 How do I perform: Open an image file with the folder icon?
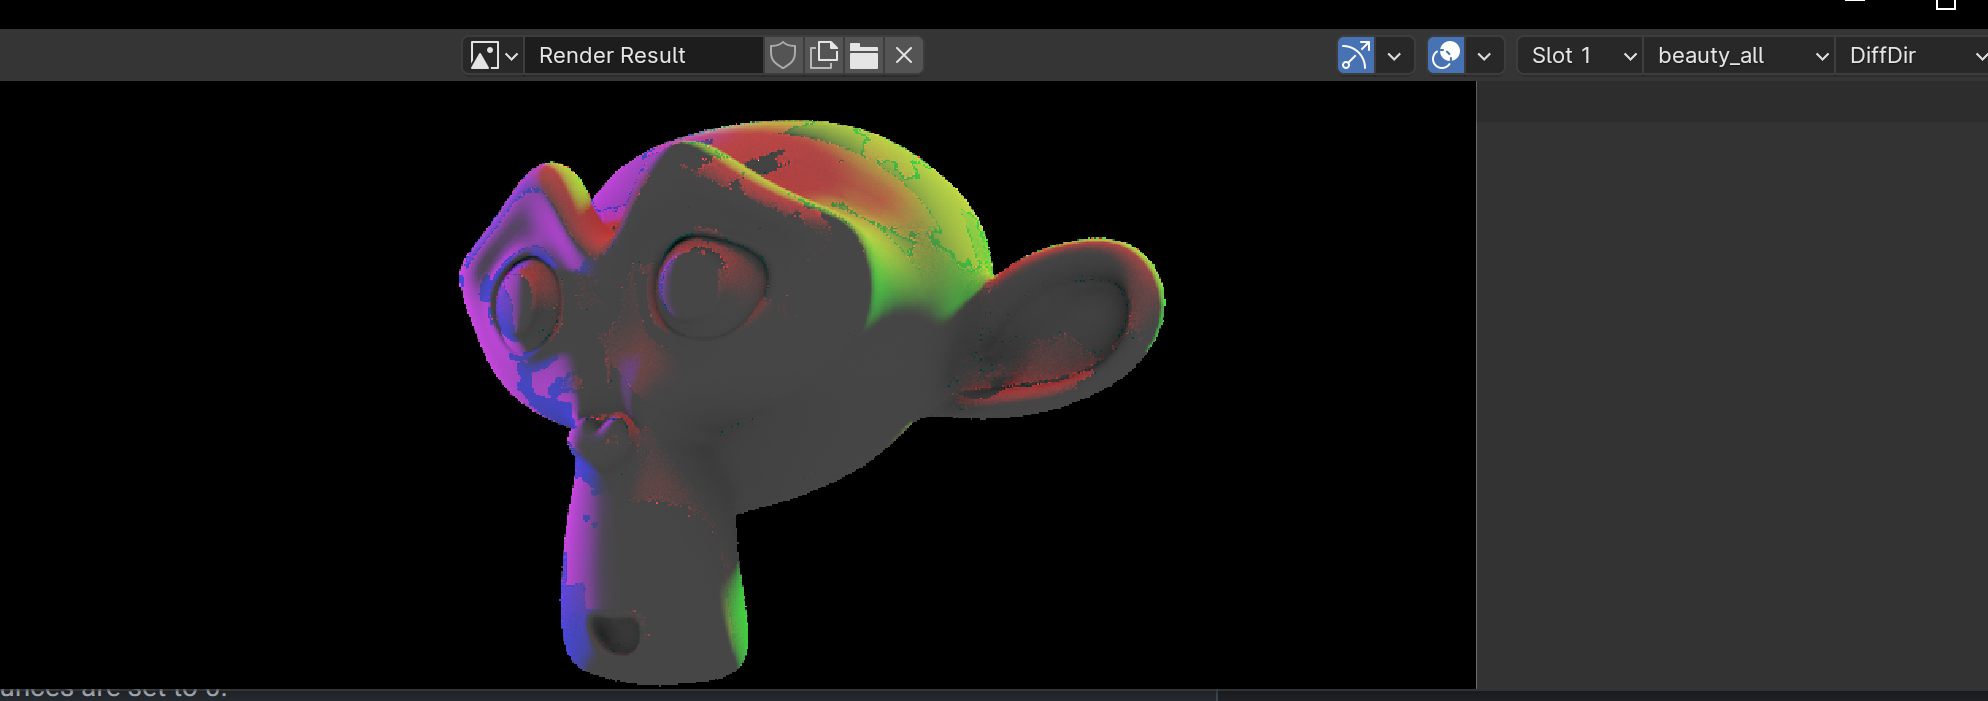[864, 55]
